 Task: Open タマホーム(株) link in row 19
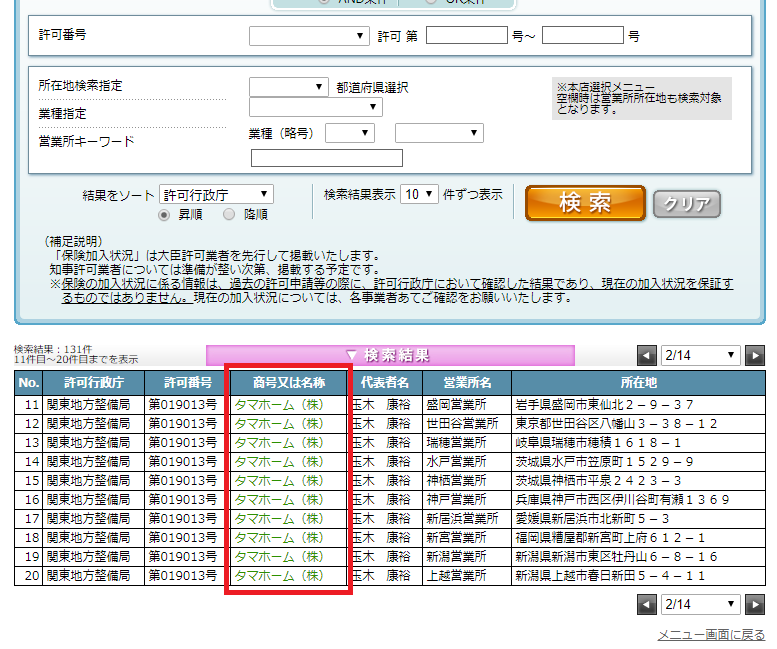pyautogui.click(x=279, y=556)
